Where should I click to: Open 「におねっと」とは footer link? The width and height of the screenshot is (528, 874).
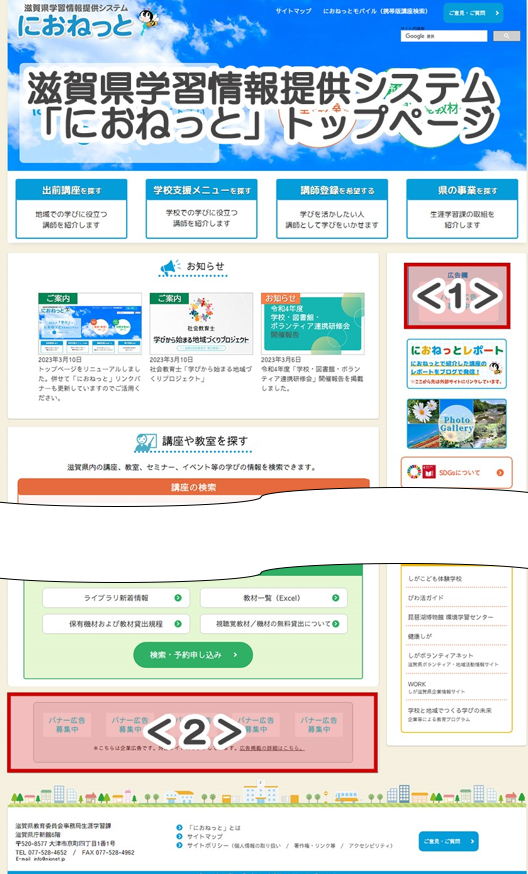214,828
